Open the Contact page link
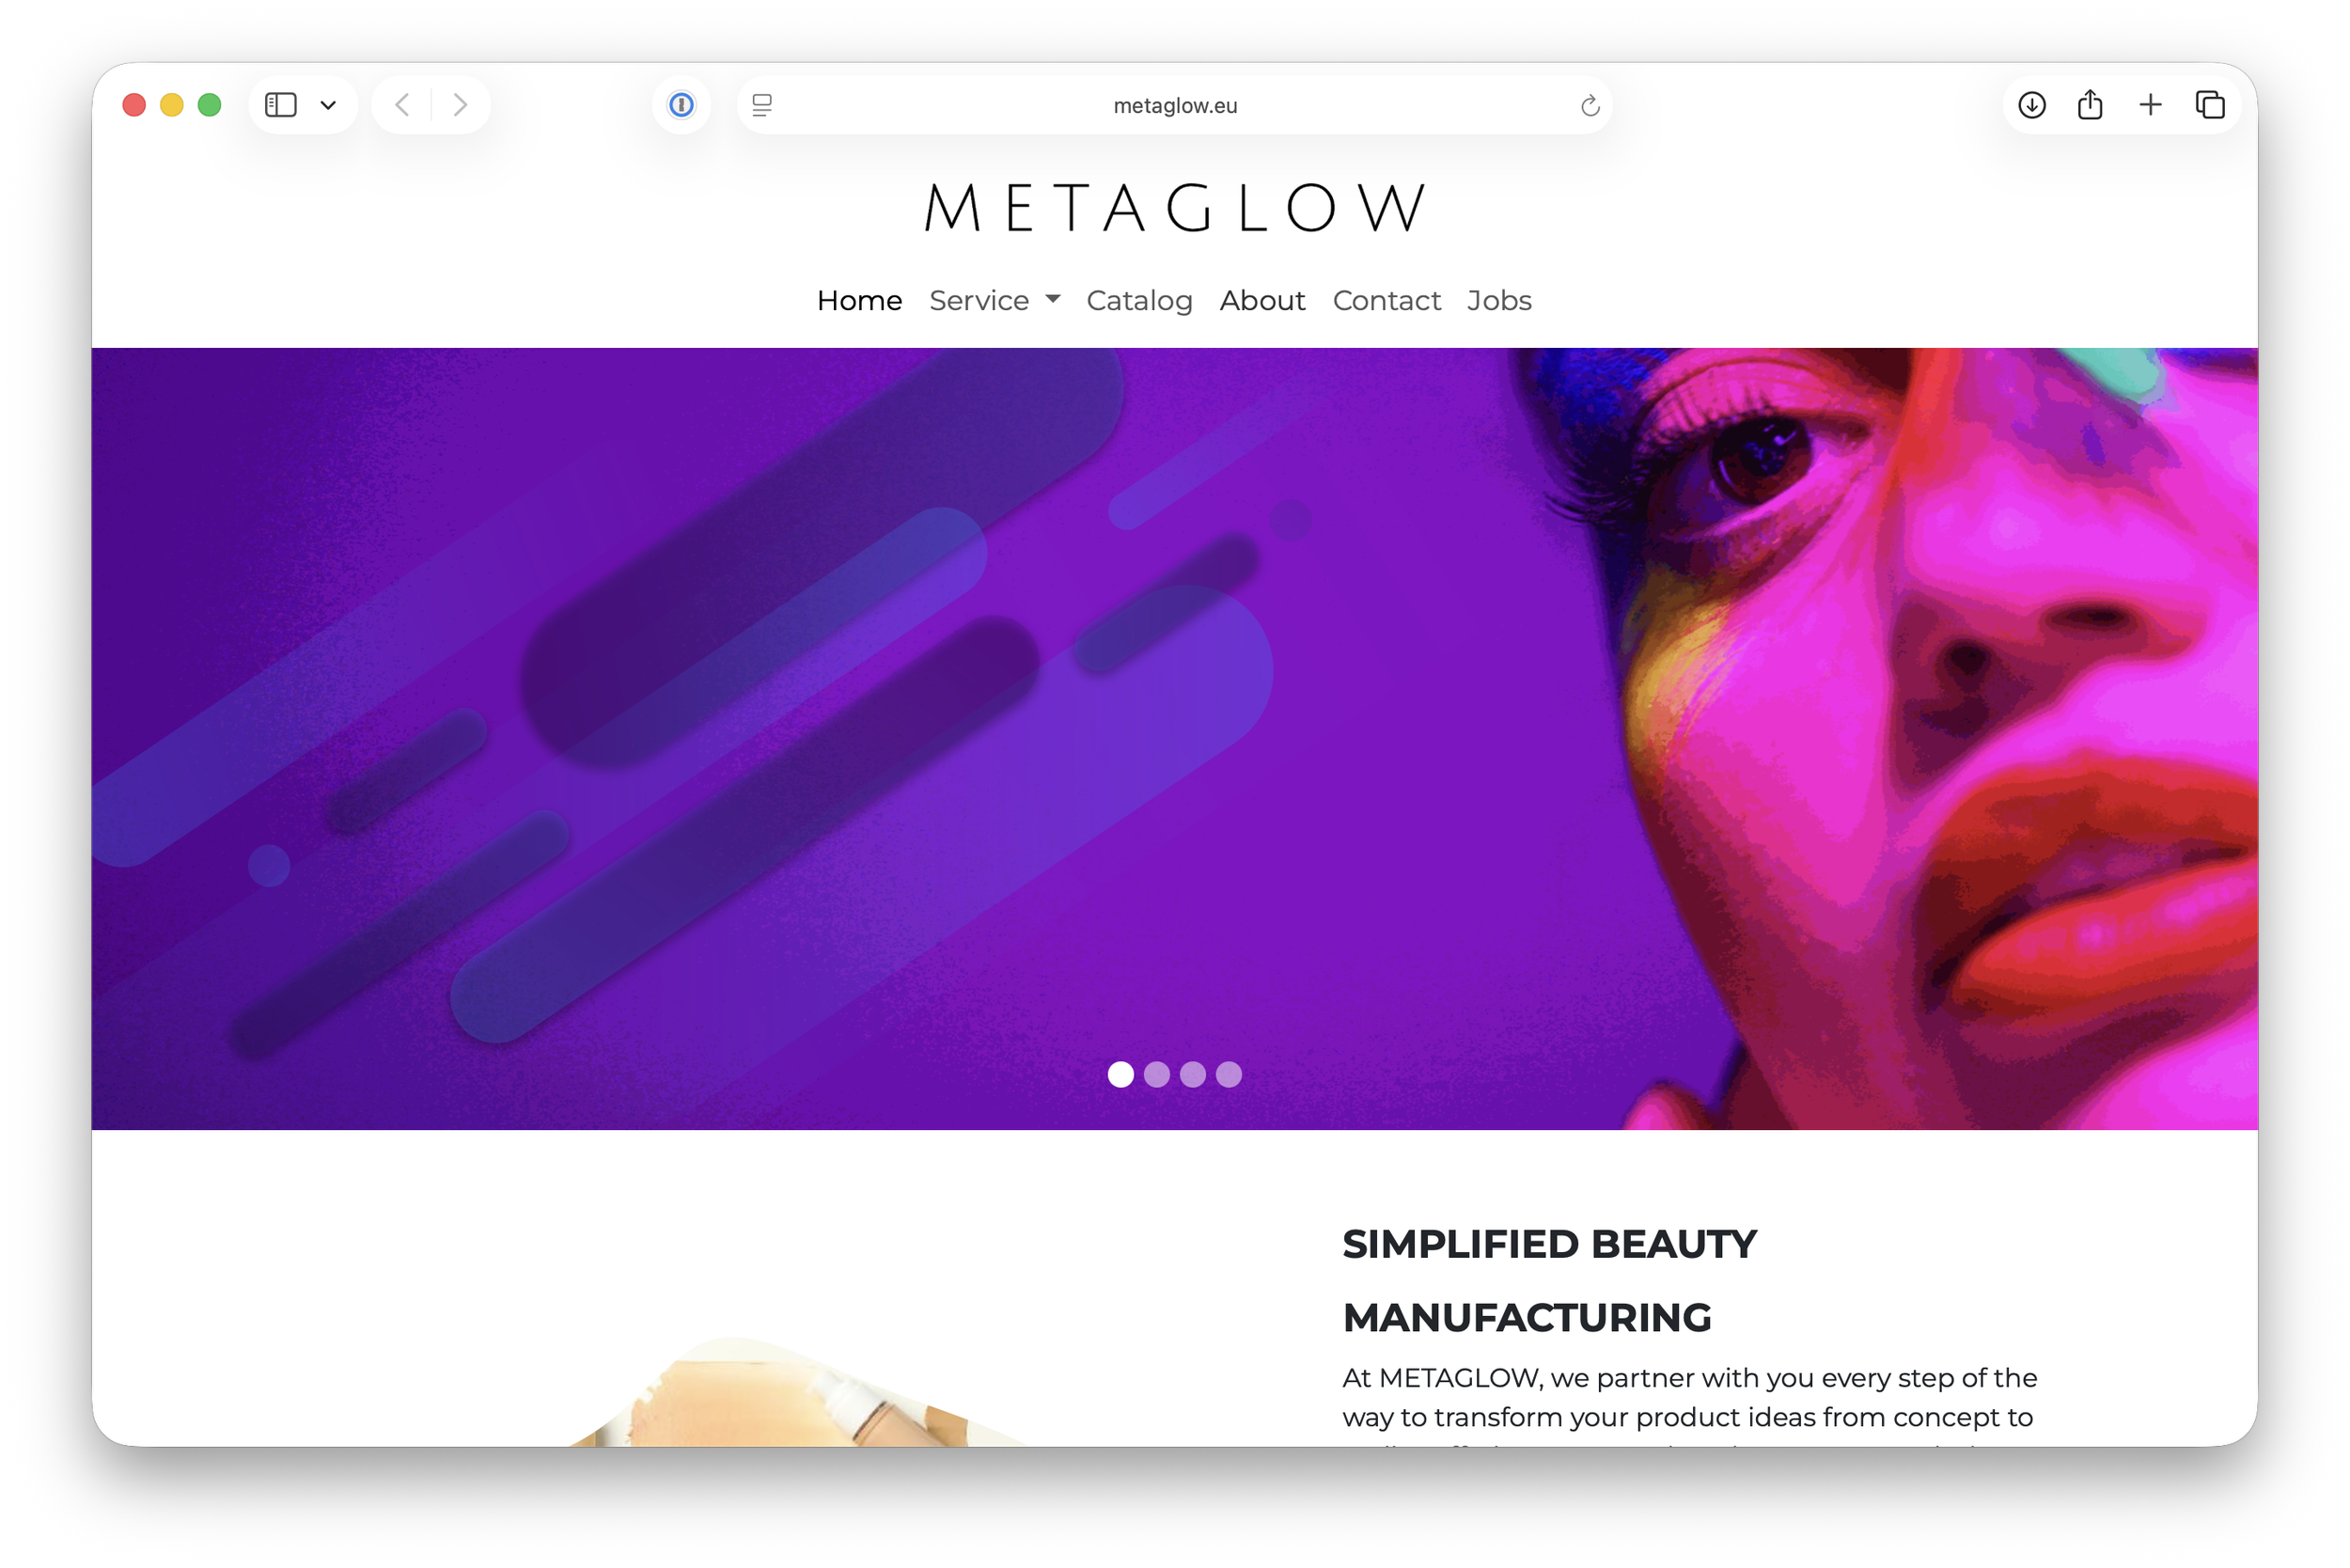This screenshot has height=1568, width=2350. [1386, 300]
